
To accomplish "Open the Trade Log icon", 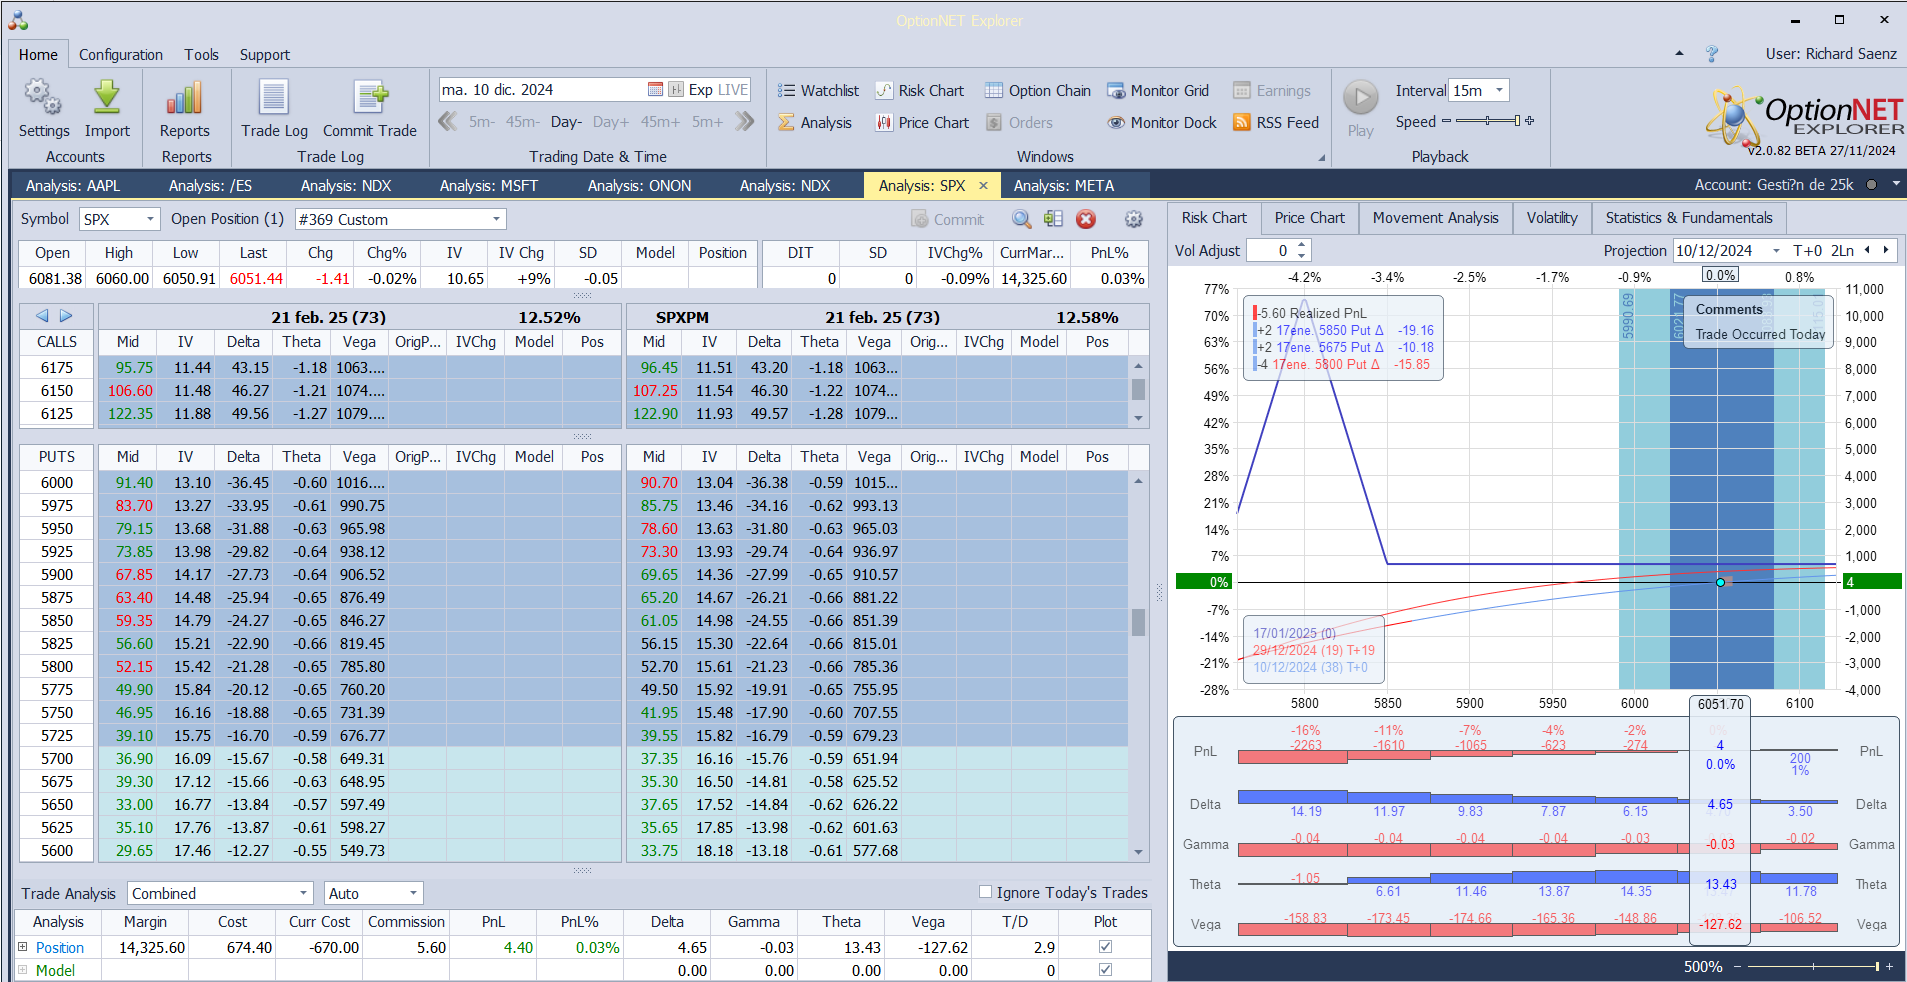I will [x=274, y=98].
